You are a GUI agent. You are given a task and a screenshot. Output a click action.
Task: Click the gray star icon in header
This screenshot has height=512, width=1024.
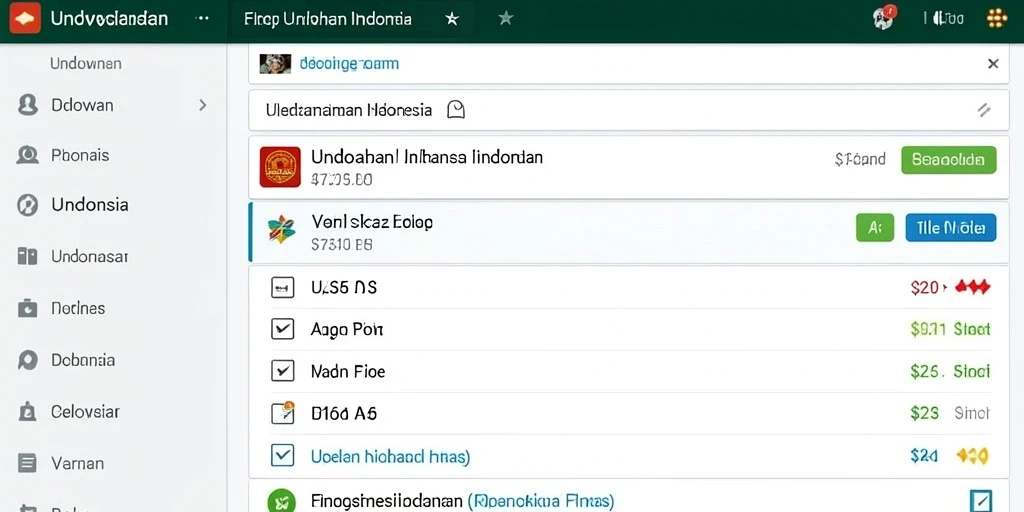(505, 18)
